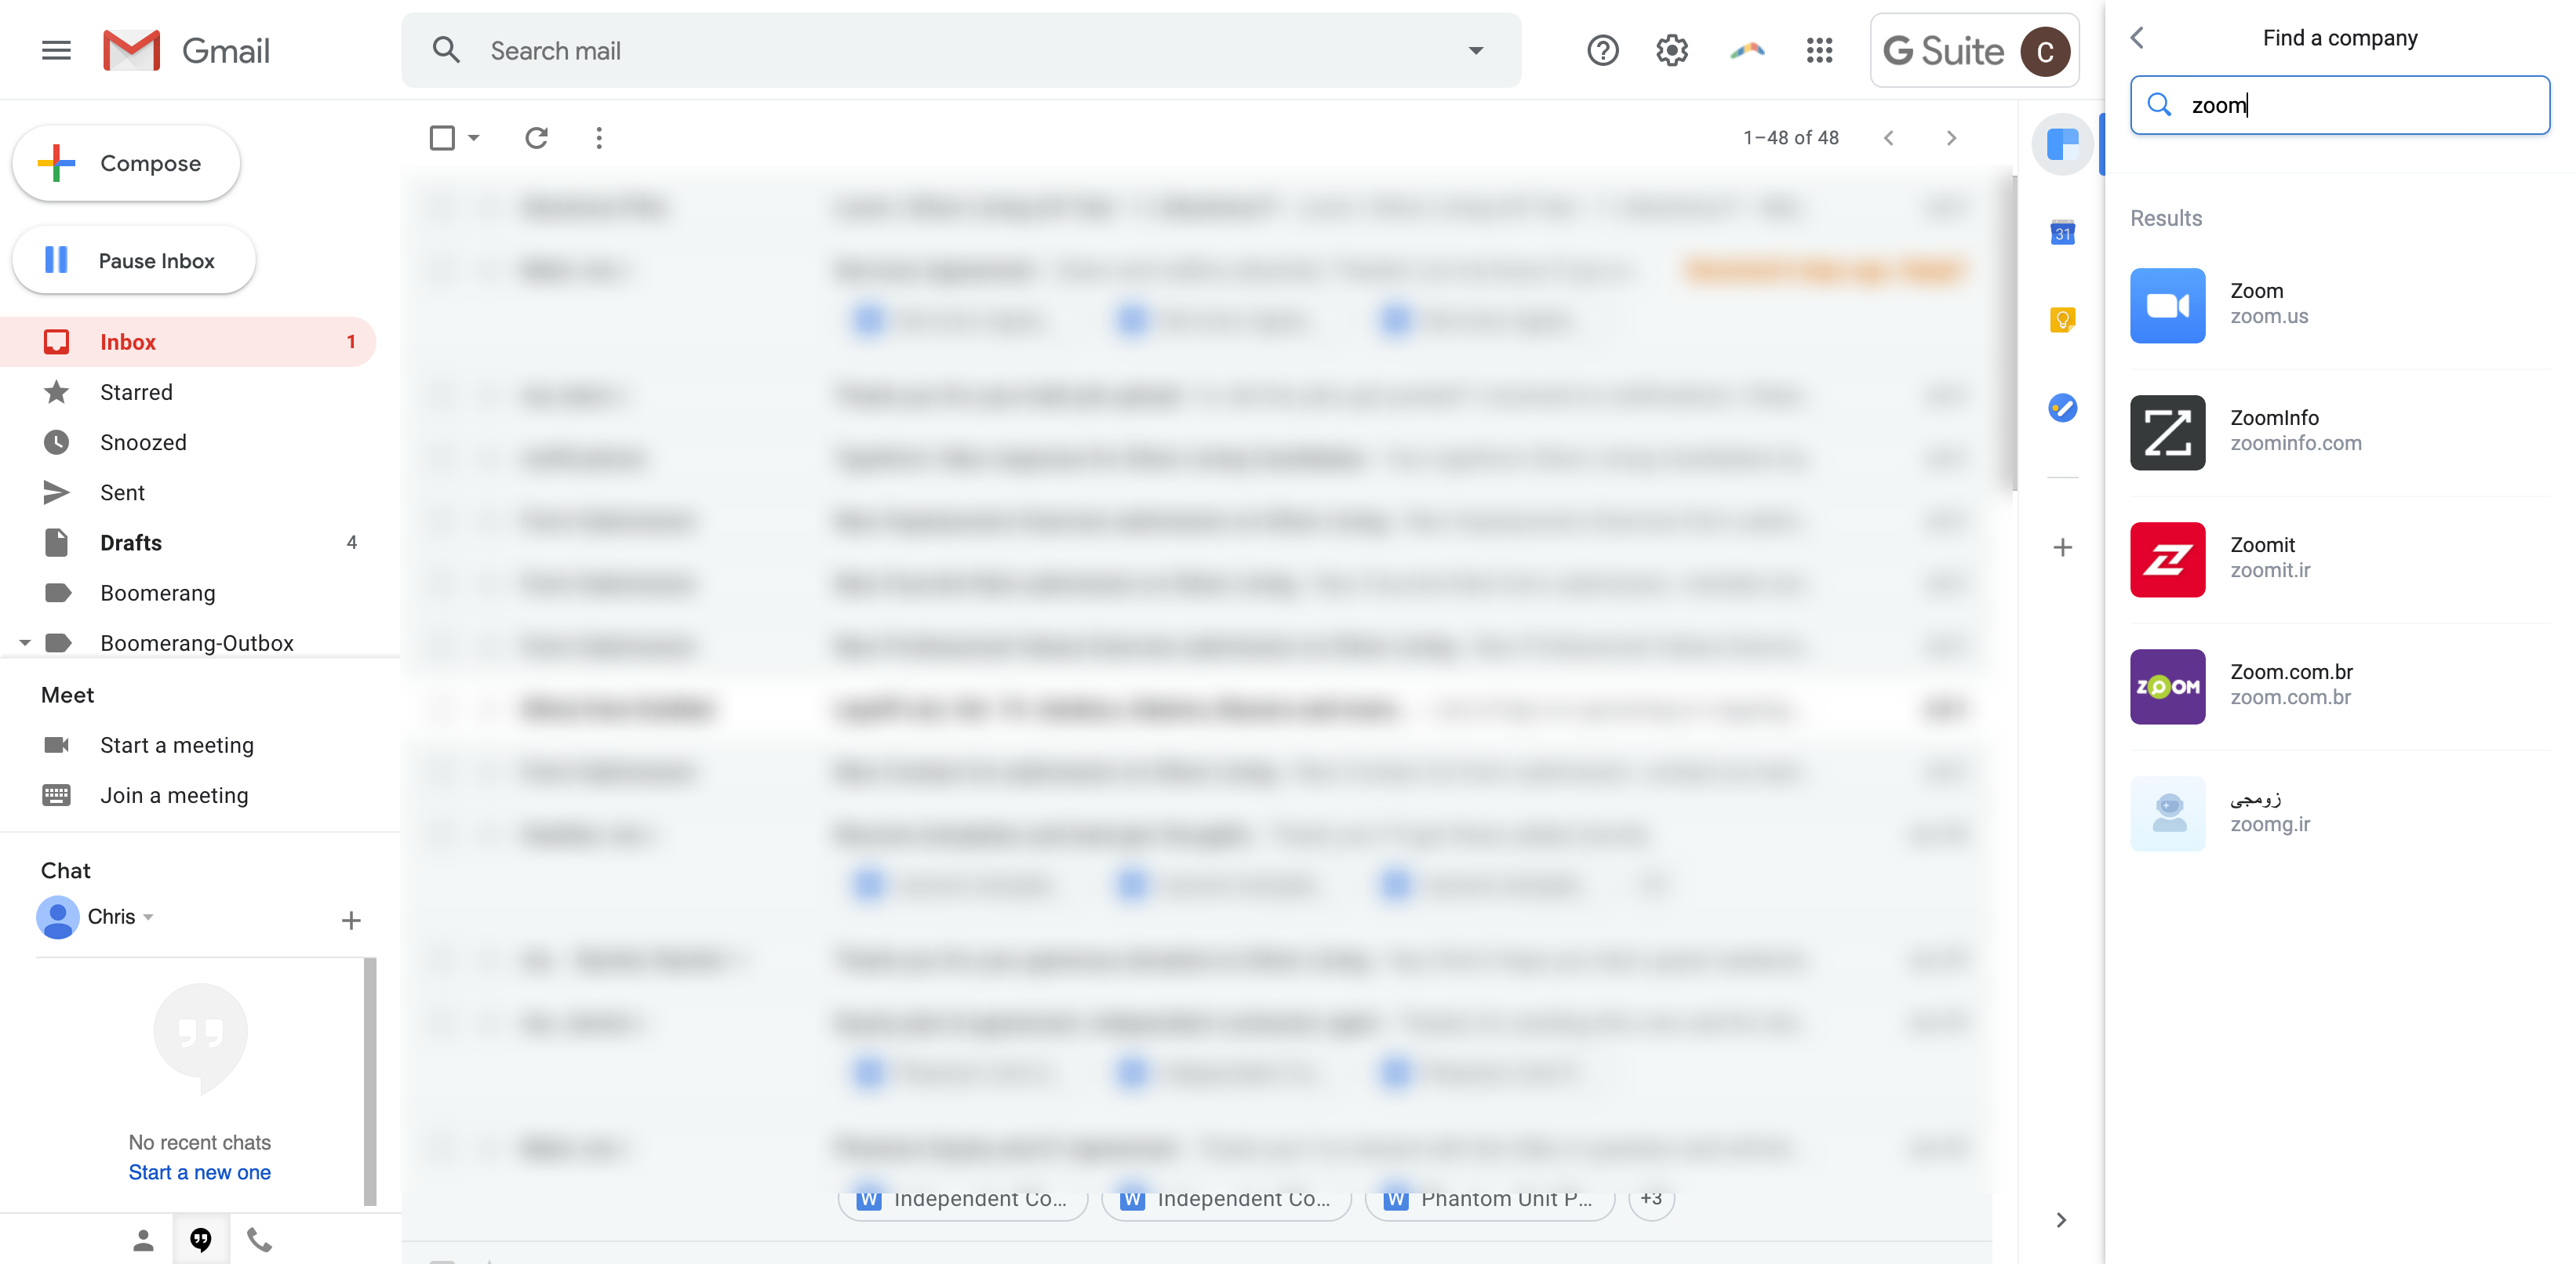Screen dimensions: 2576x1264
Task: Click the Compose button
Action: click(126, 163)
